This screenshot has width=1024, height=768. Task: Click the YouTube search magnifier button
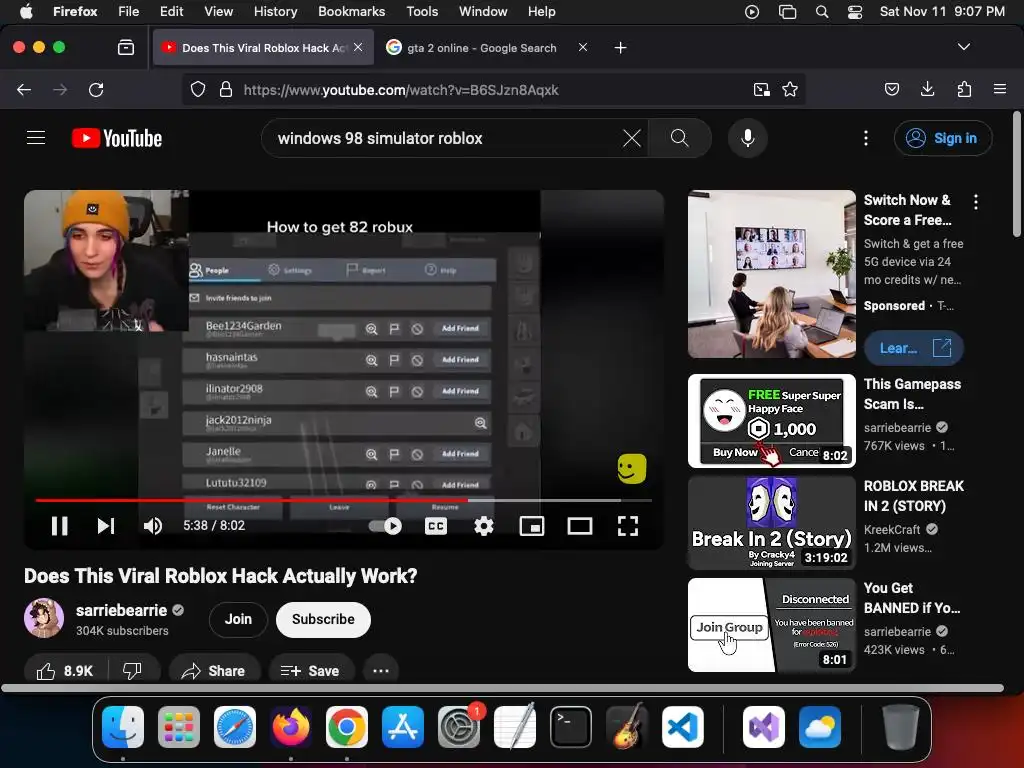[680, 138]
